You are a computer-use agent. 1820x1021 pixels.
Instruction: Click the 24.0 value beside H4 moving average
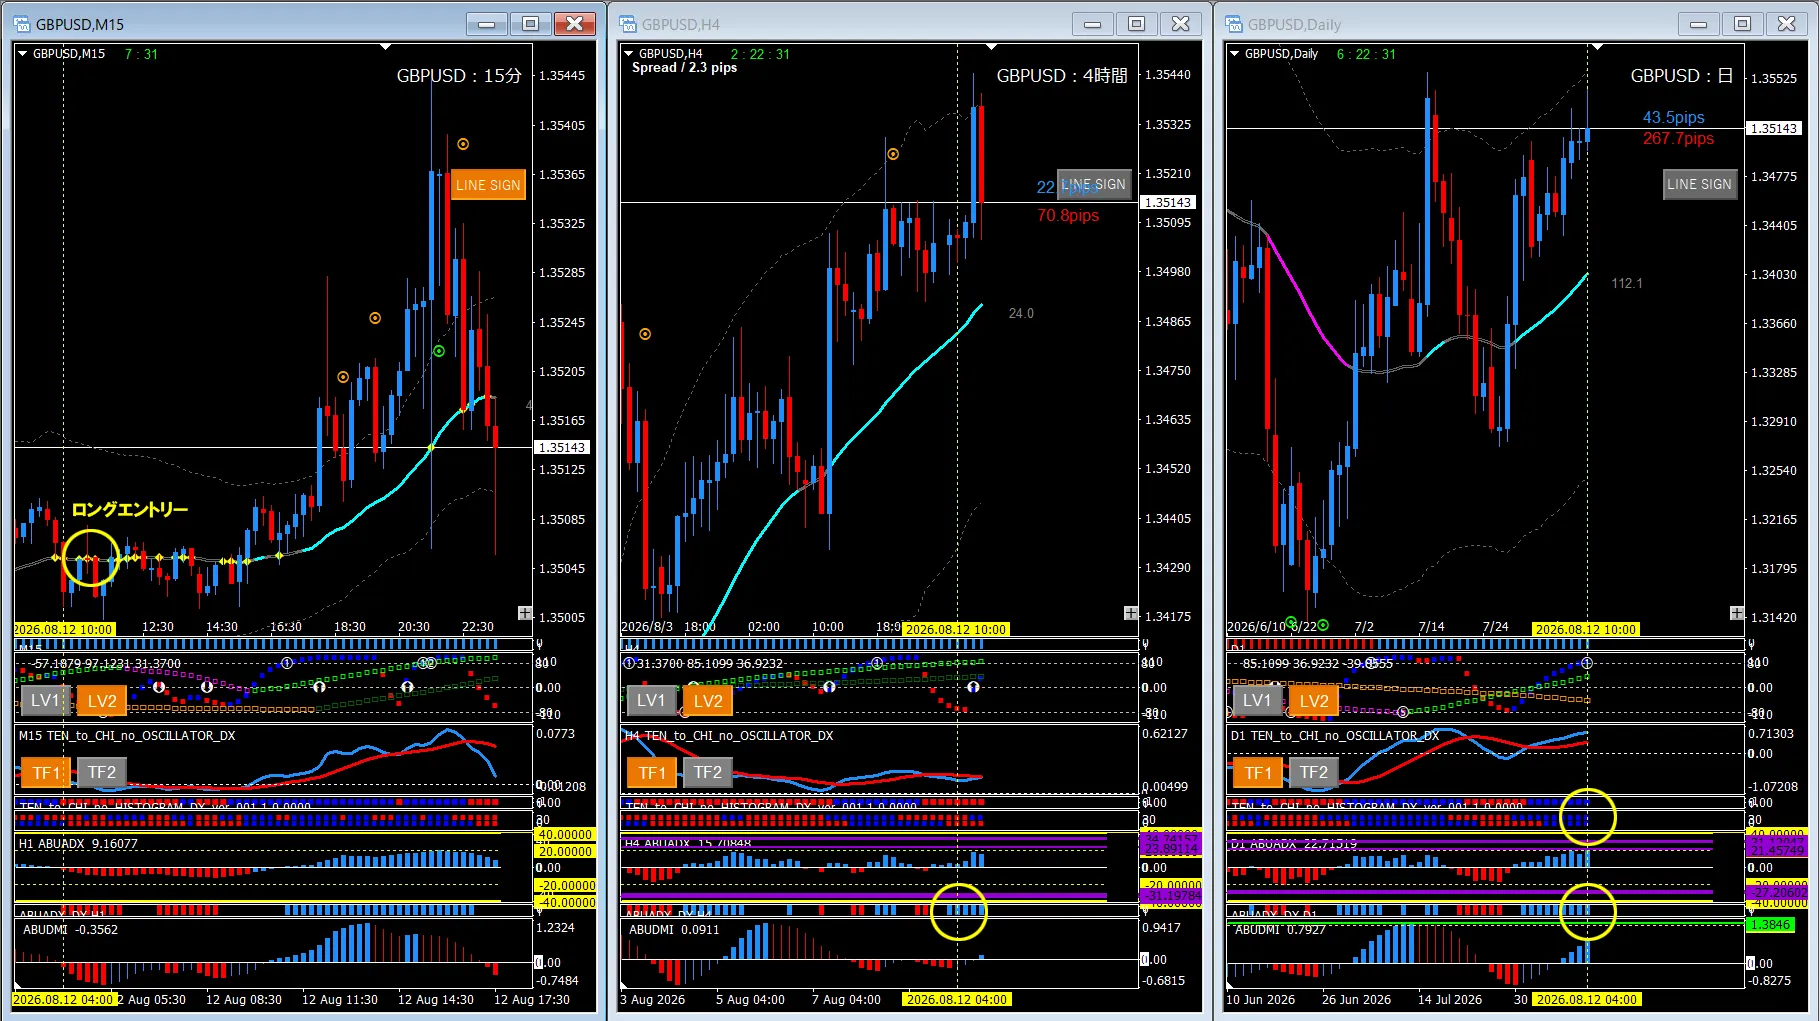(1021, 313)
